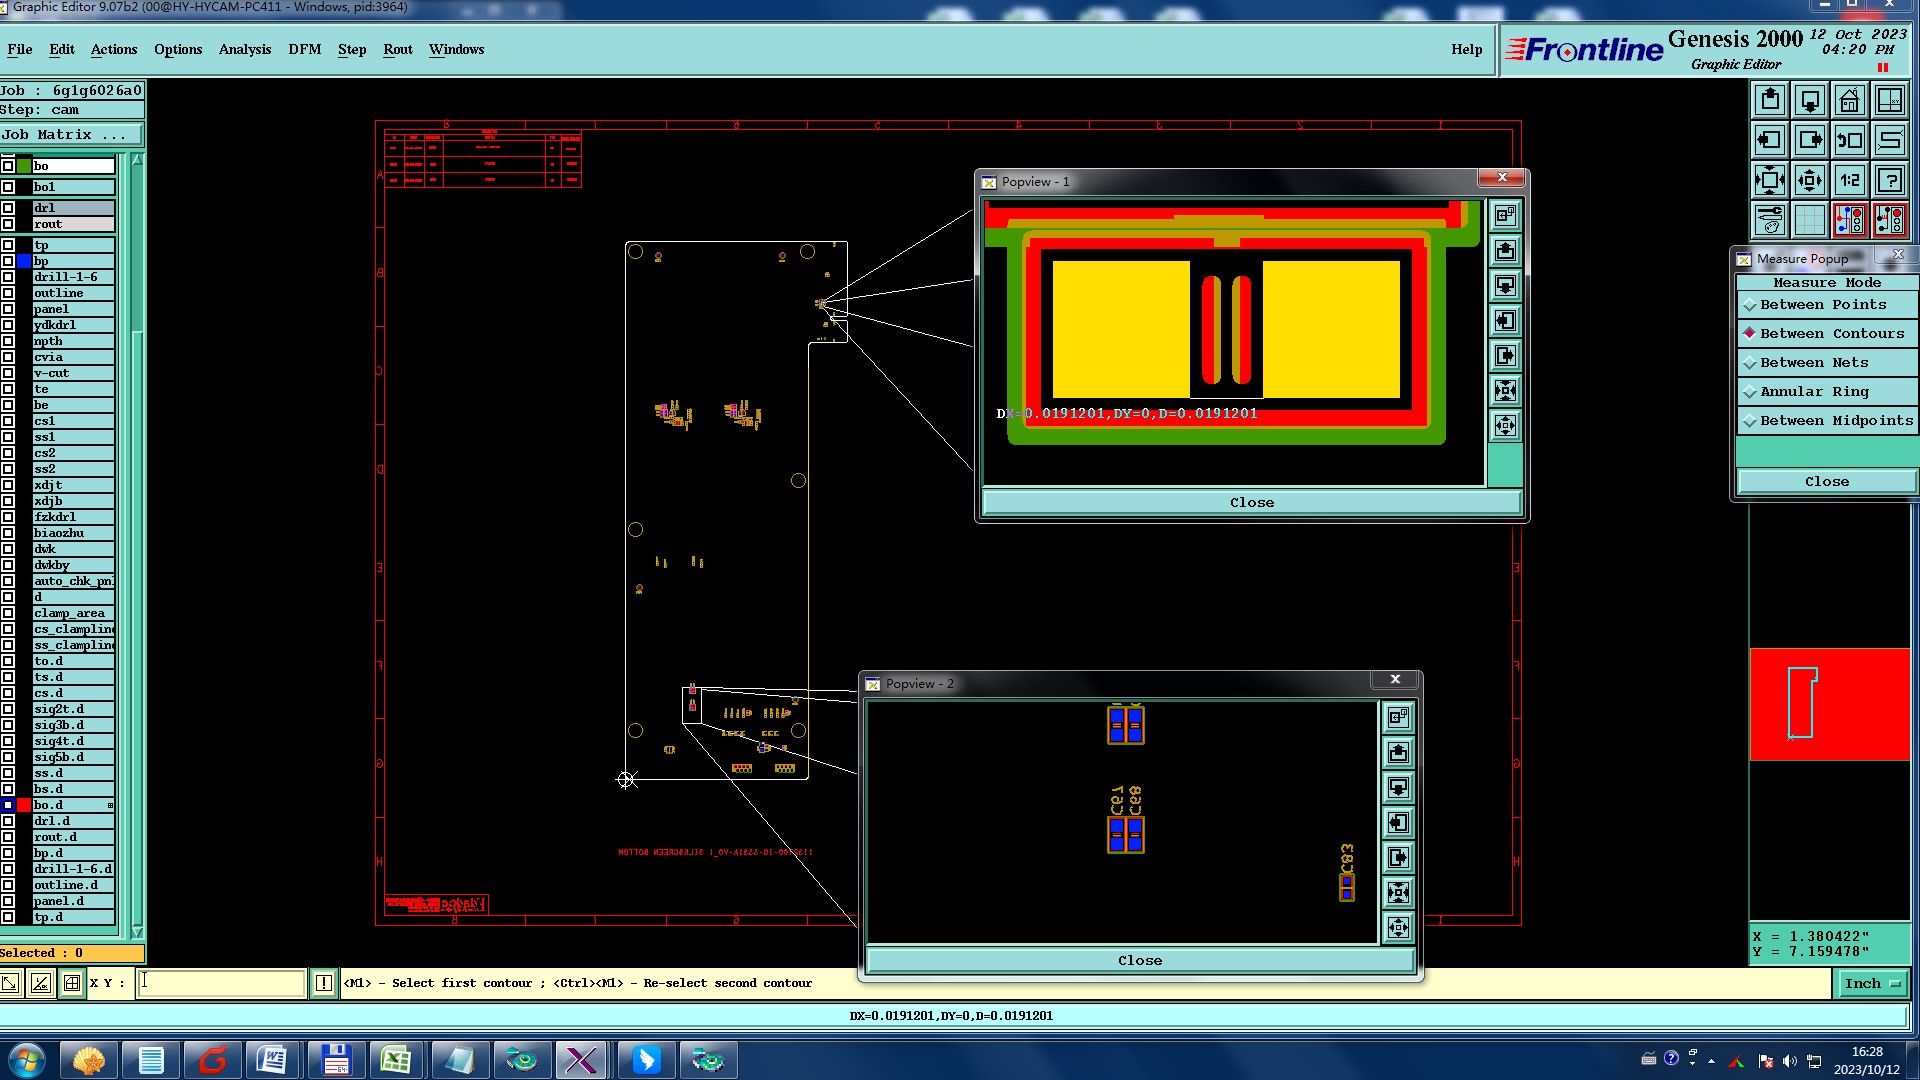Click the help question-mark toolbar icon

tap(1889, 181)
